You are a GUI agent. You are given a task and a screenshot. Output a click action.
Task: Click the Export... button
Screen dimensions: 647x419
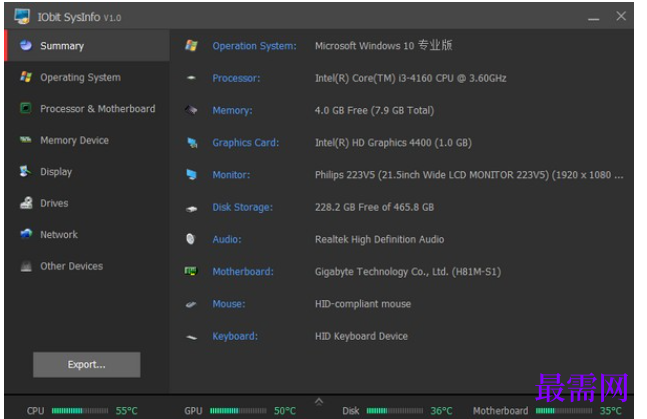pyautogui.click(x=87, y=365)
